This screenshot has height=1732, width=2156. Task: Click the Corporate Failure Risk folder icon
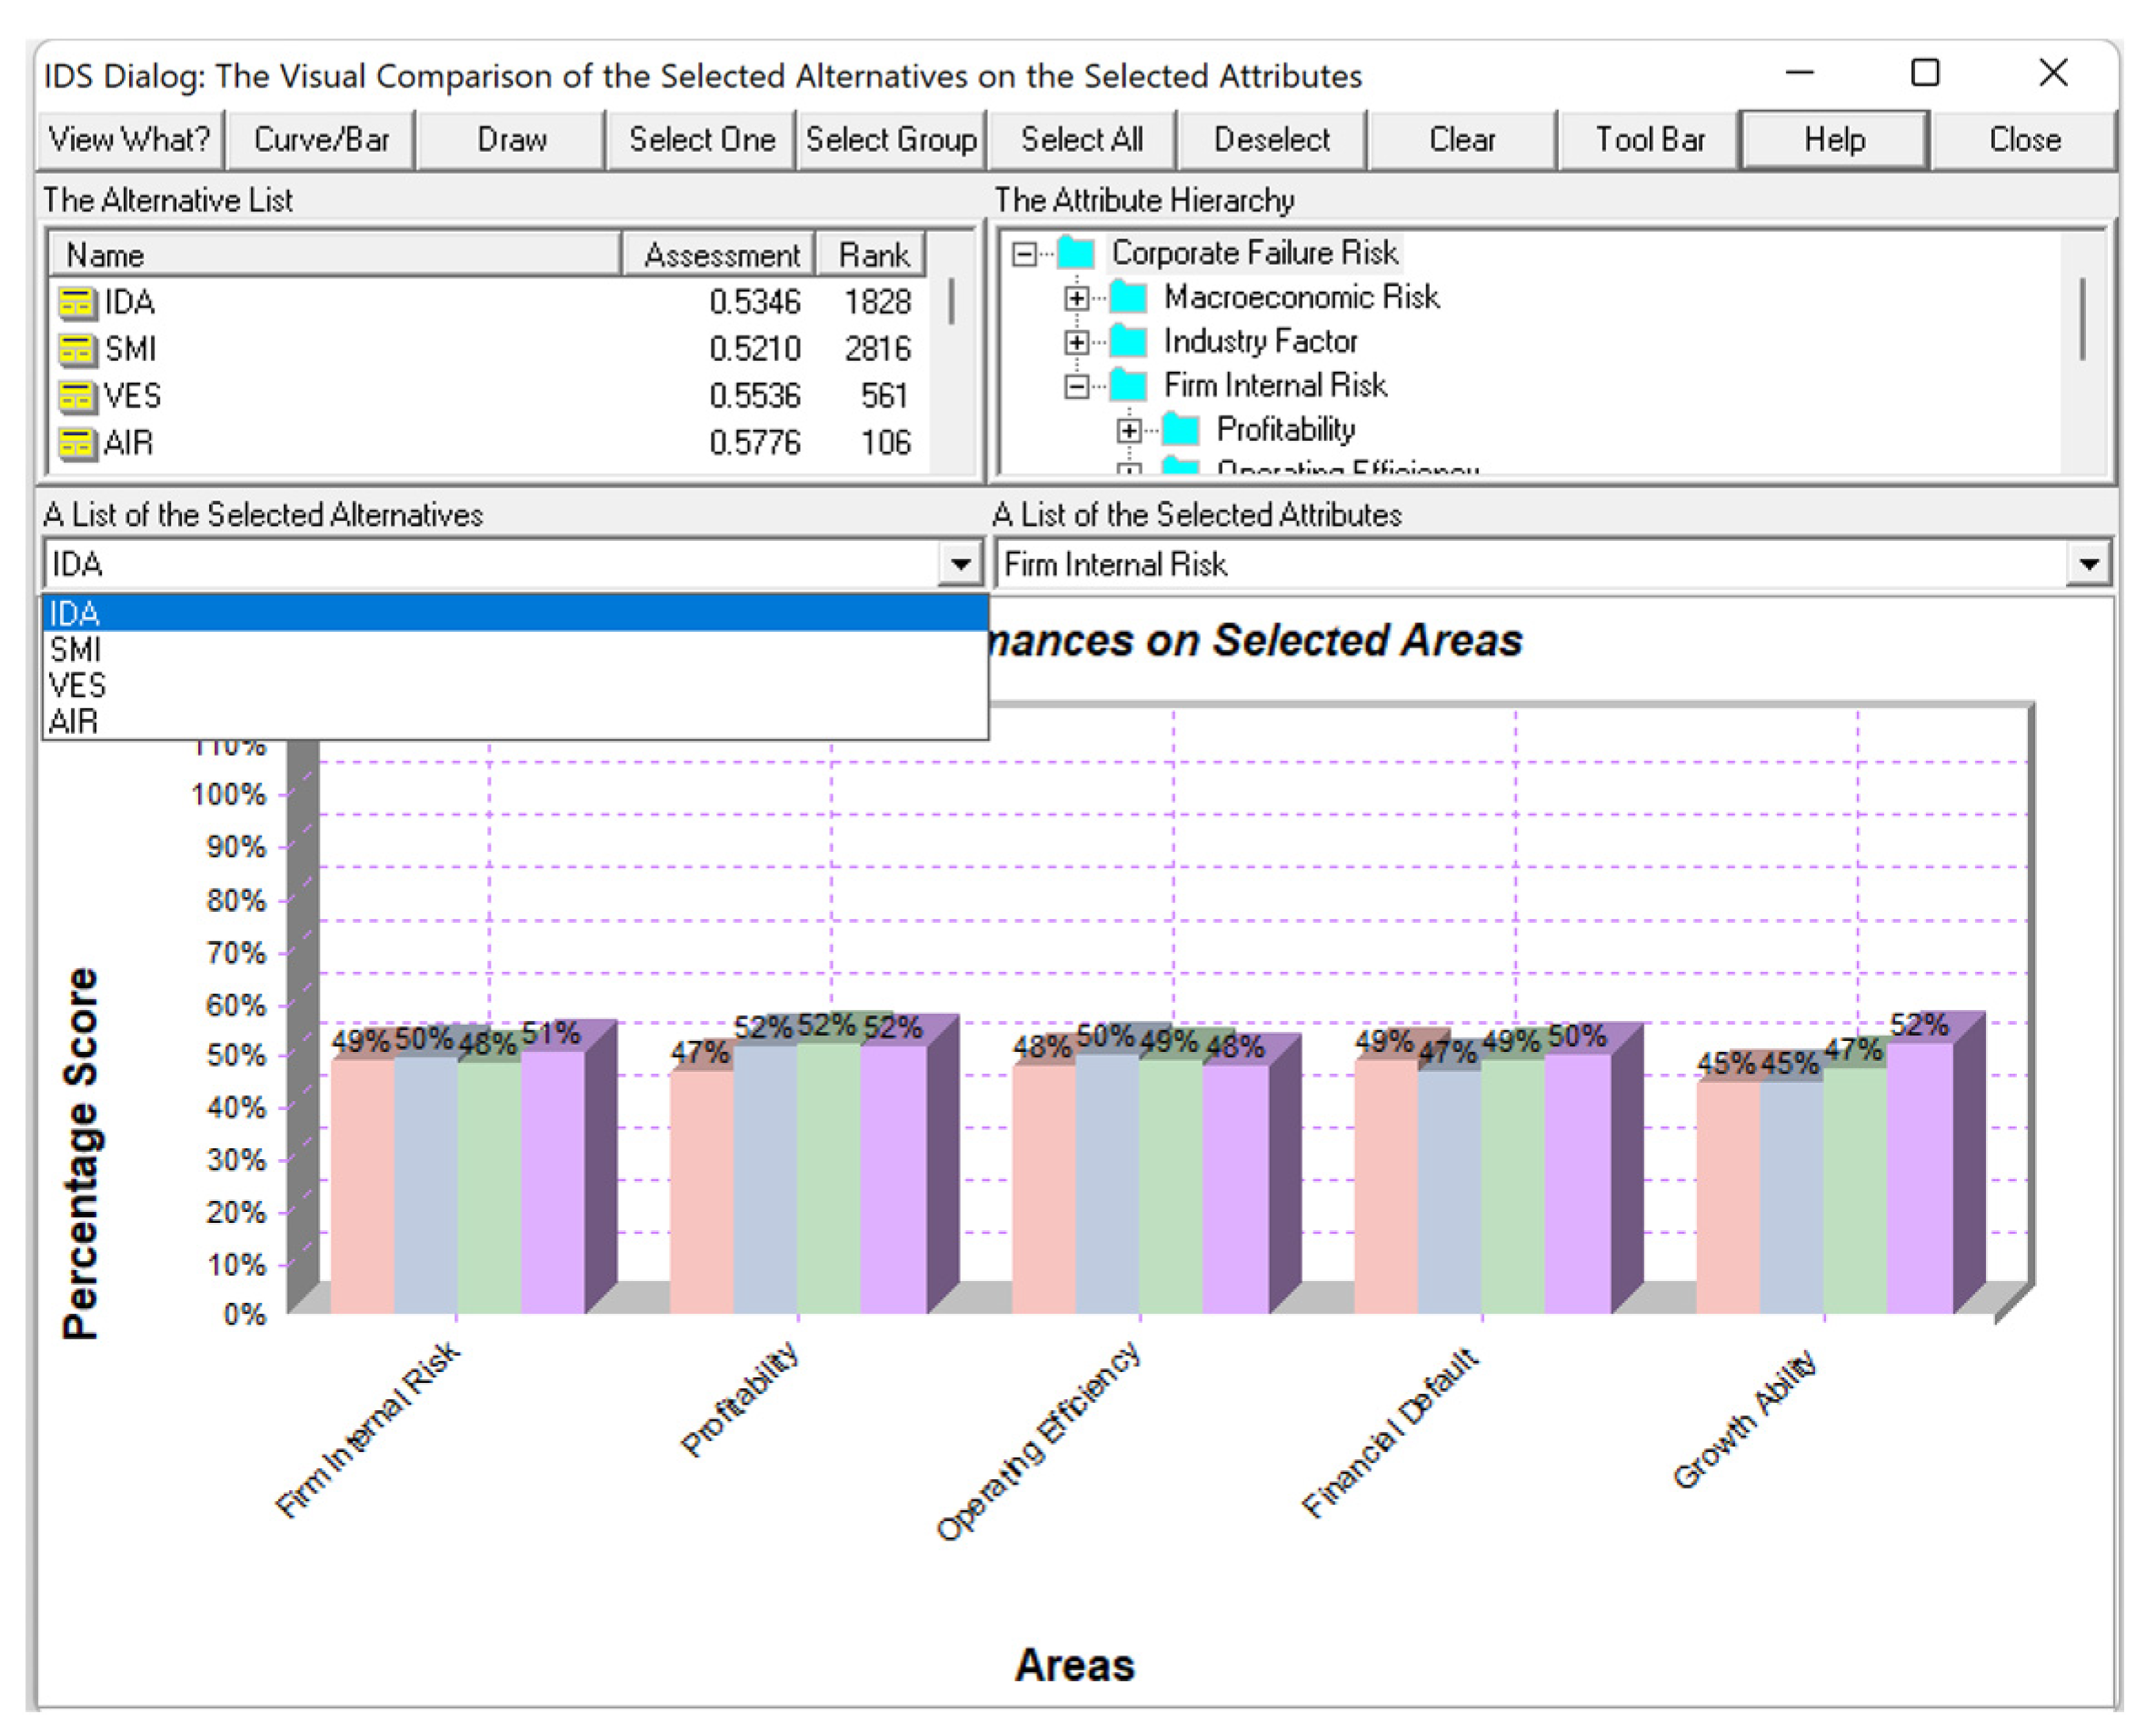pos(1077,253)
